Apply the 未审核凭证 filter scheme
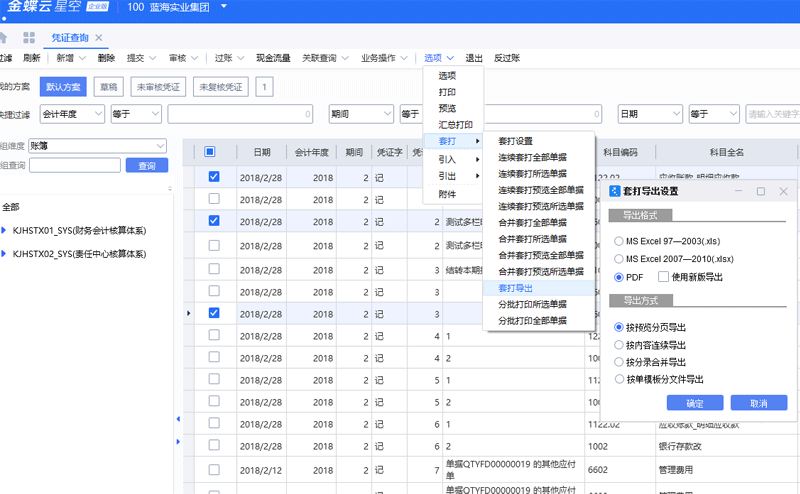The image size is (800, 494). pos(158,87)
